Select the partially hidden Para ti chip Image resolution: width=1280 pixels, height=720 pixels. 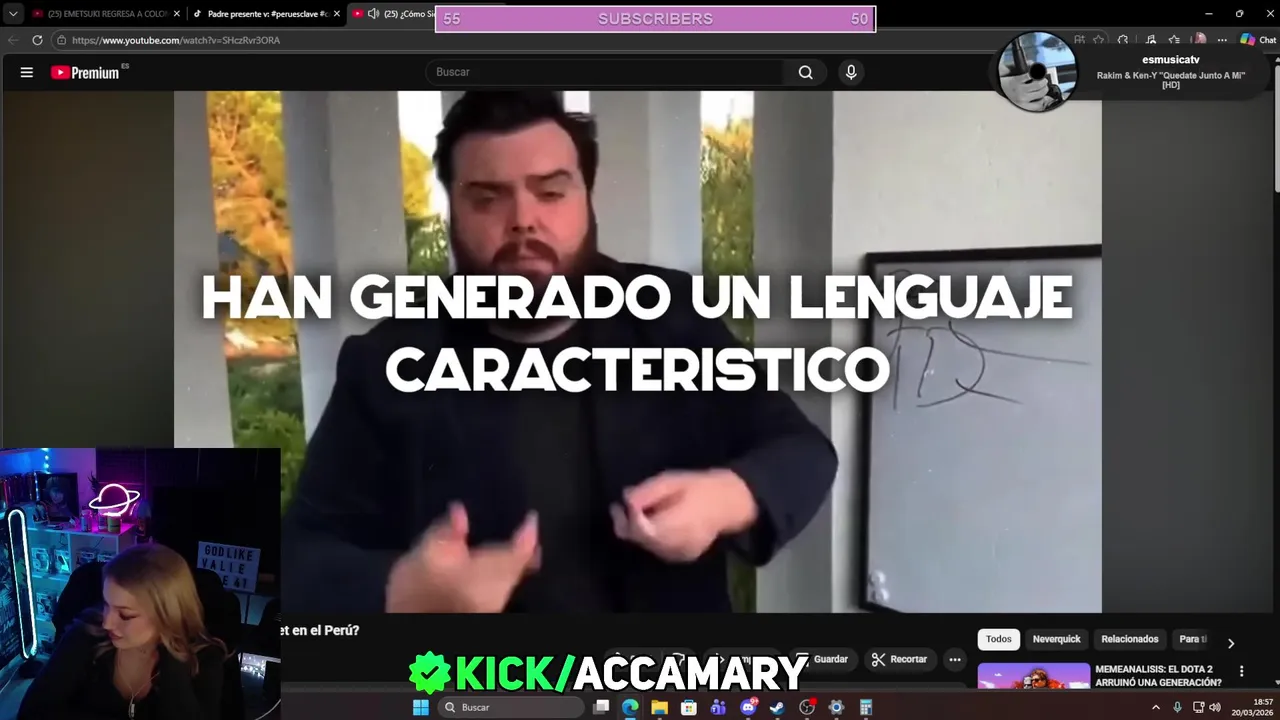(1192, 639)
